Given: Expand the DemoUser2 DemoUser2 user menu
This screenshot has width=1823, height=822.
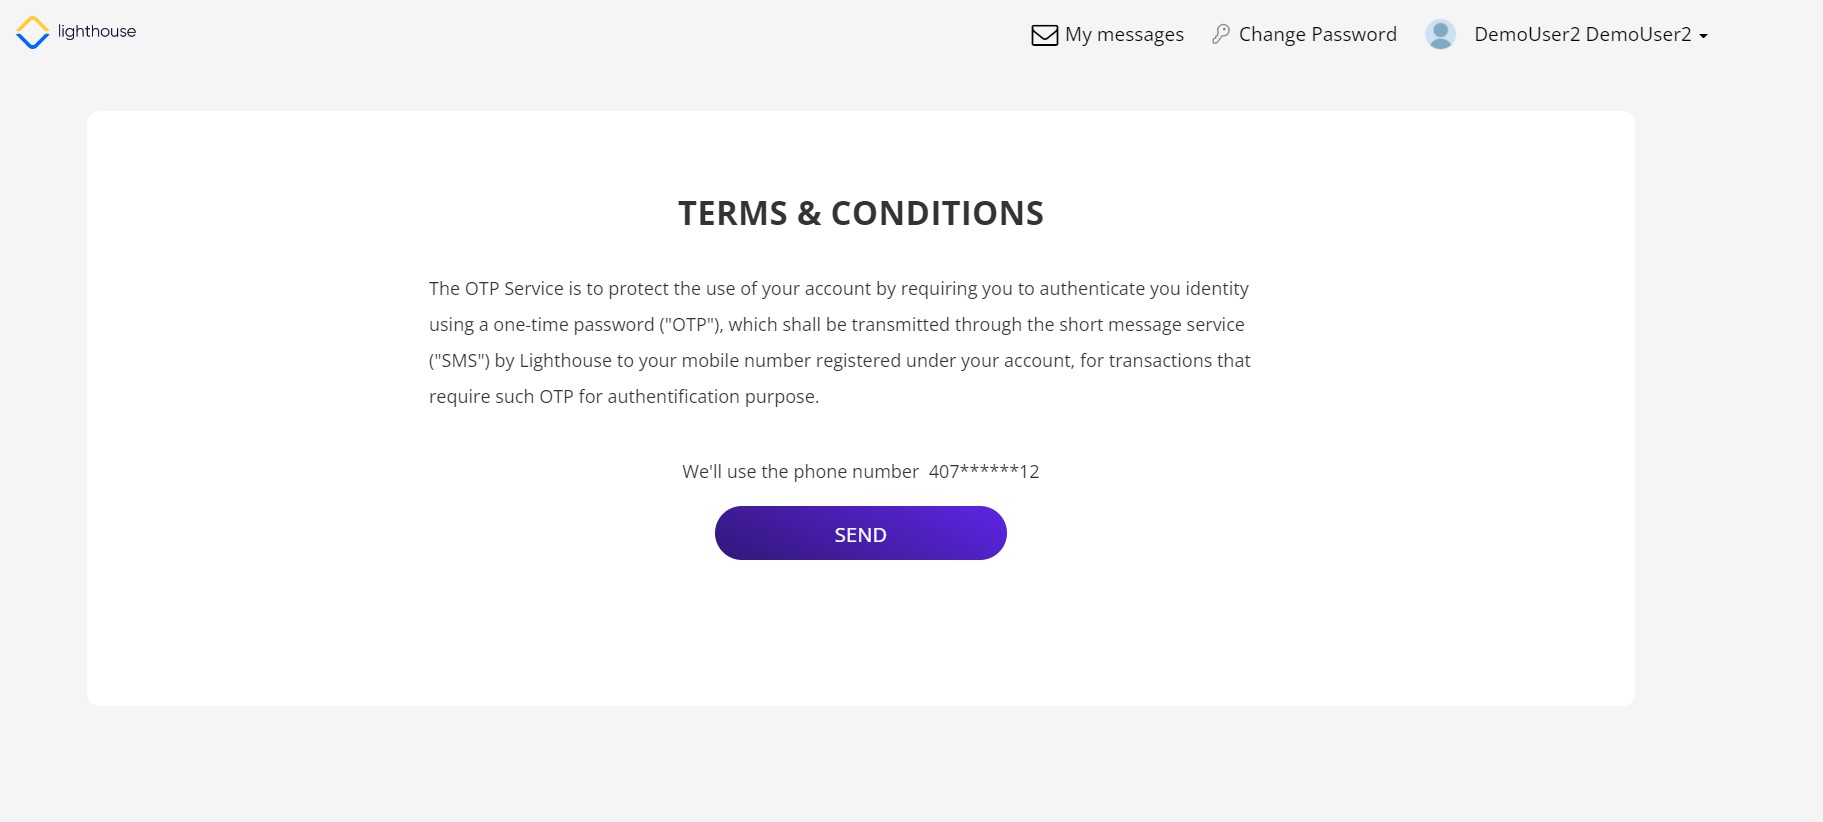Looking at the screenshot, I should pos(1582,34).
